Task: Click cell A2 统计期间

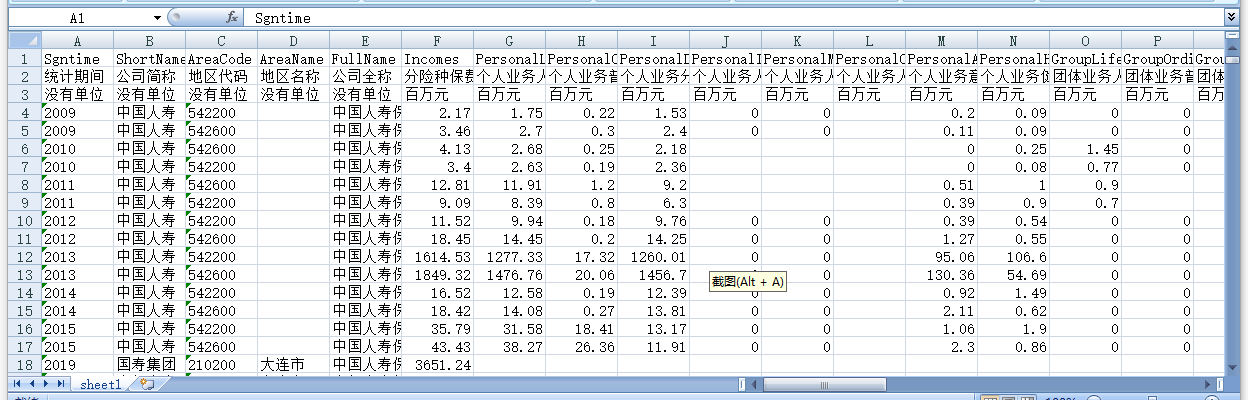Action: click(78, 77)
